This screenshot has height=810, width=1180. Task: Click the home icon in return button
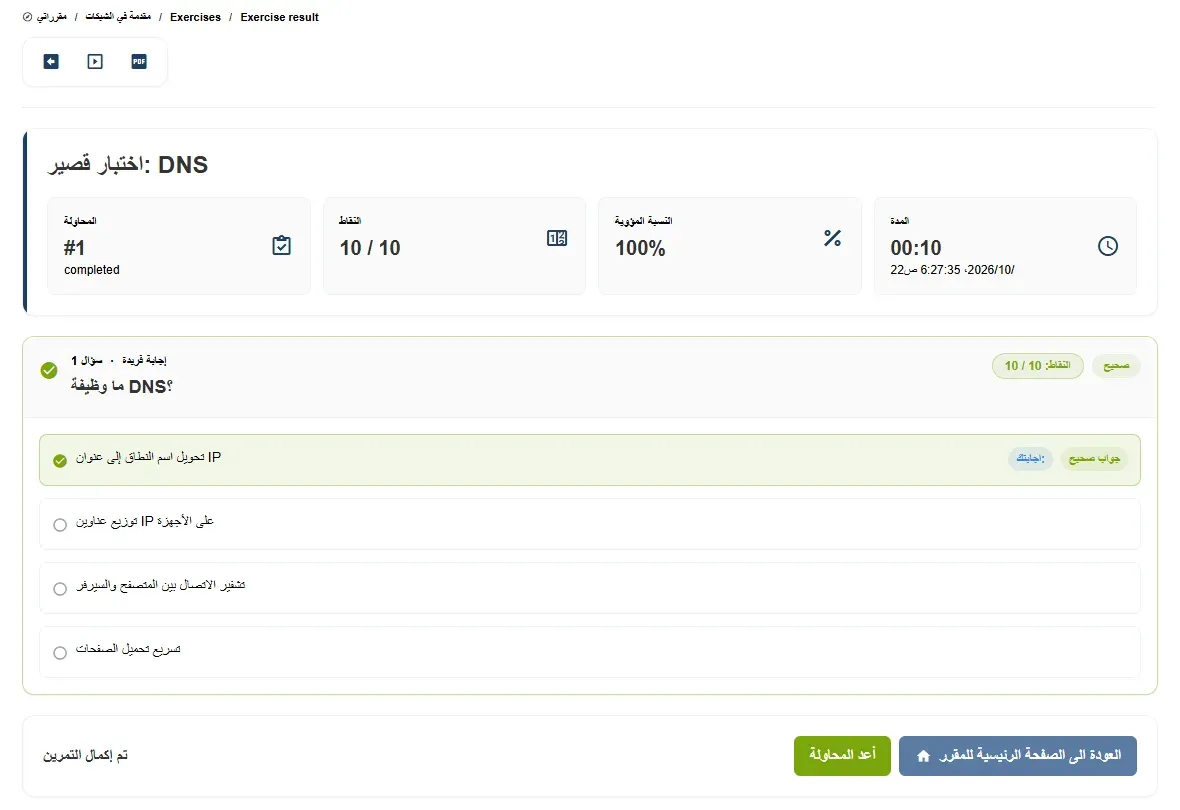(923, 756)
